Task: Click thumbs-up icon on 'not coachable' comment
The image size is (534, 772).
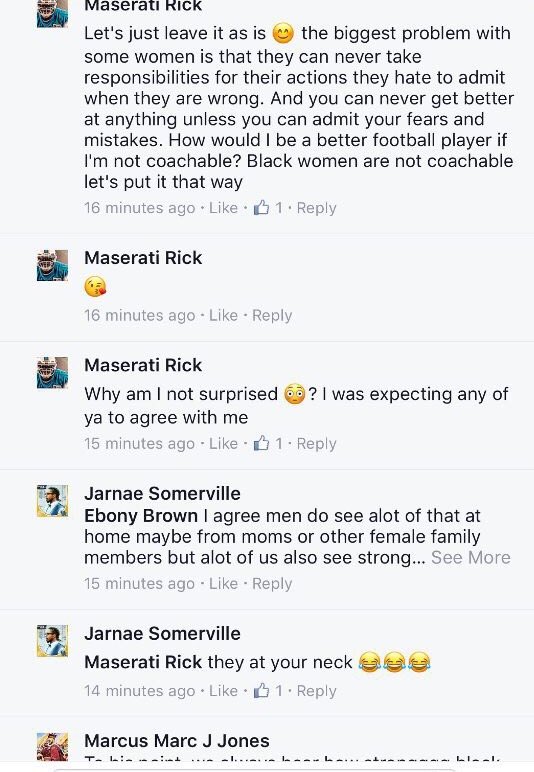Action: [261, 208]
